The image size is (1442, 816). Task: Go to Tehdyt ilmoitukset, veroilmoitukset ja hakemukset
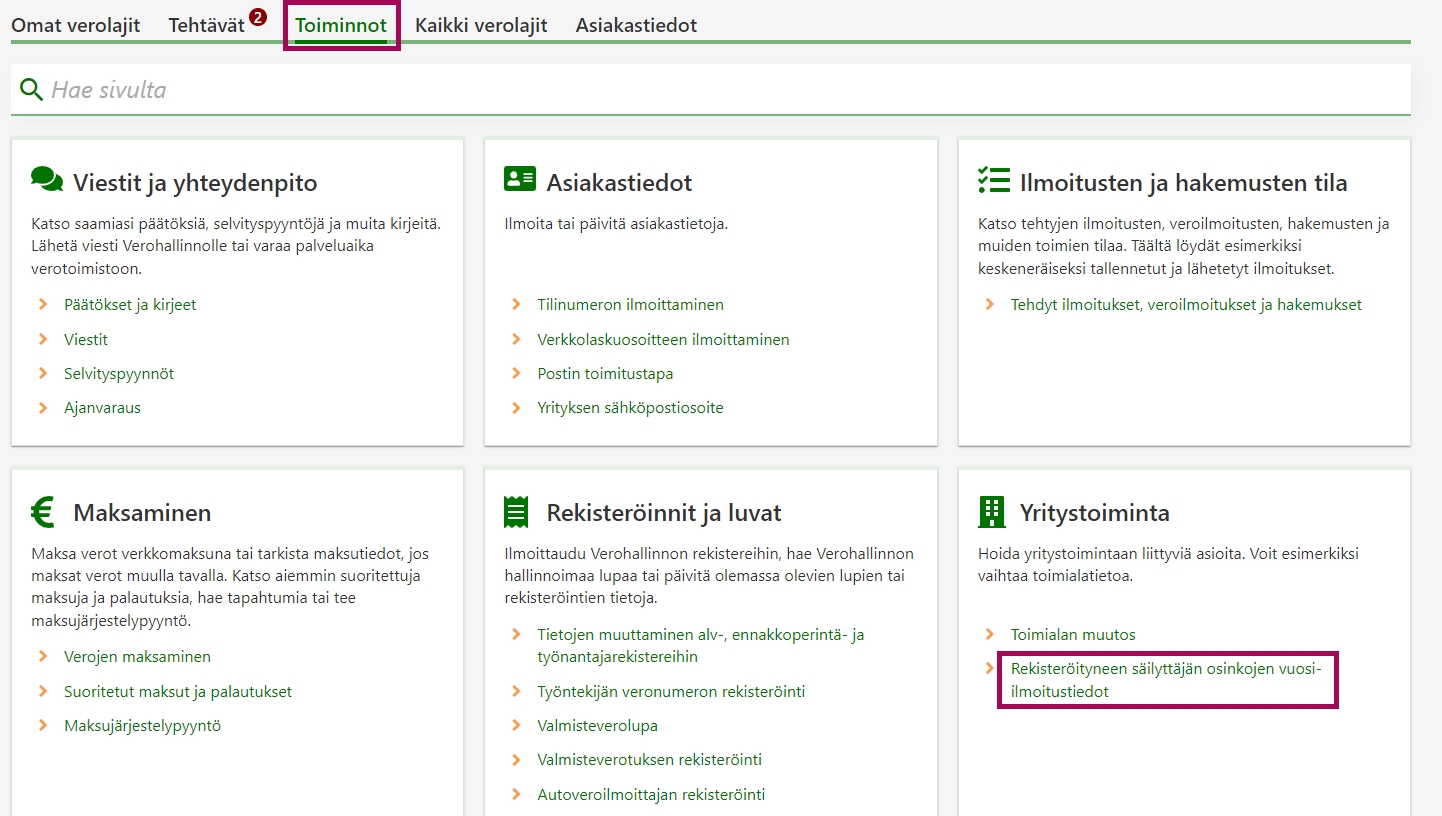coord(1186,305)
